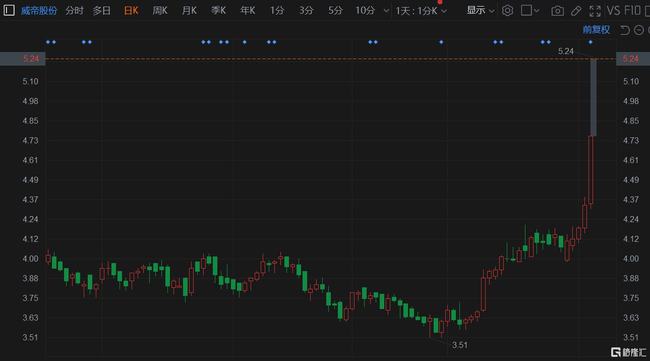Image resolution: width=650 pixels, height=361 pixels.
Task: Enter fullscreen chart mode
Action: (595, 11)
